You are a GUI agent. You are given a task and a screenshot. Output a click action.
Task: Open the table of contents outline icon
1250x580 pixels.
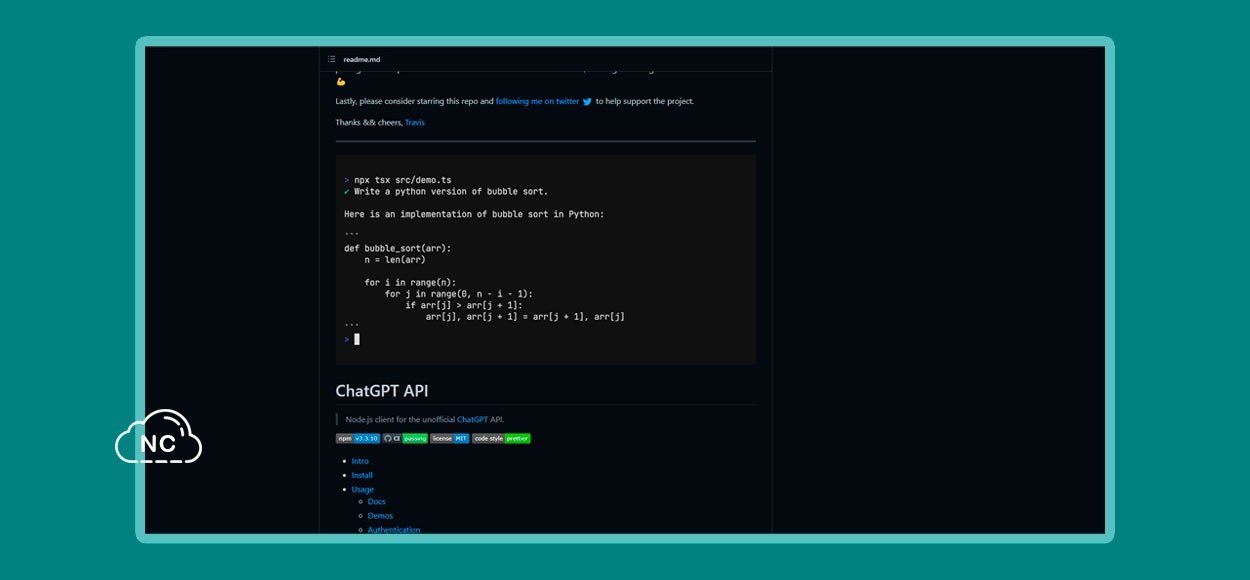(332, 59)
